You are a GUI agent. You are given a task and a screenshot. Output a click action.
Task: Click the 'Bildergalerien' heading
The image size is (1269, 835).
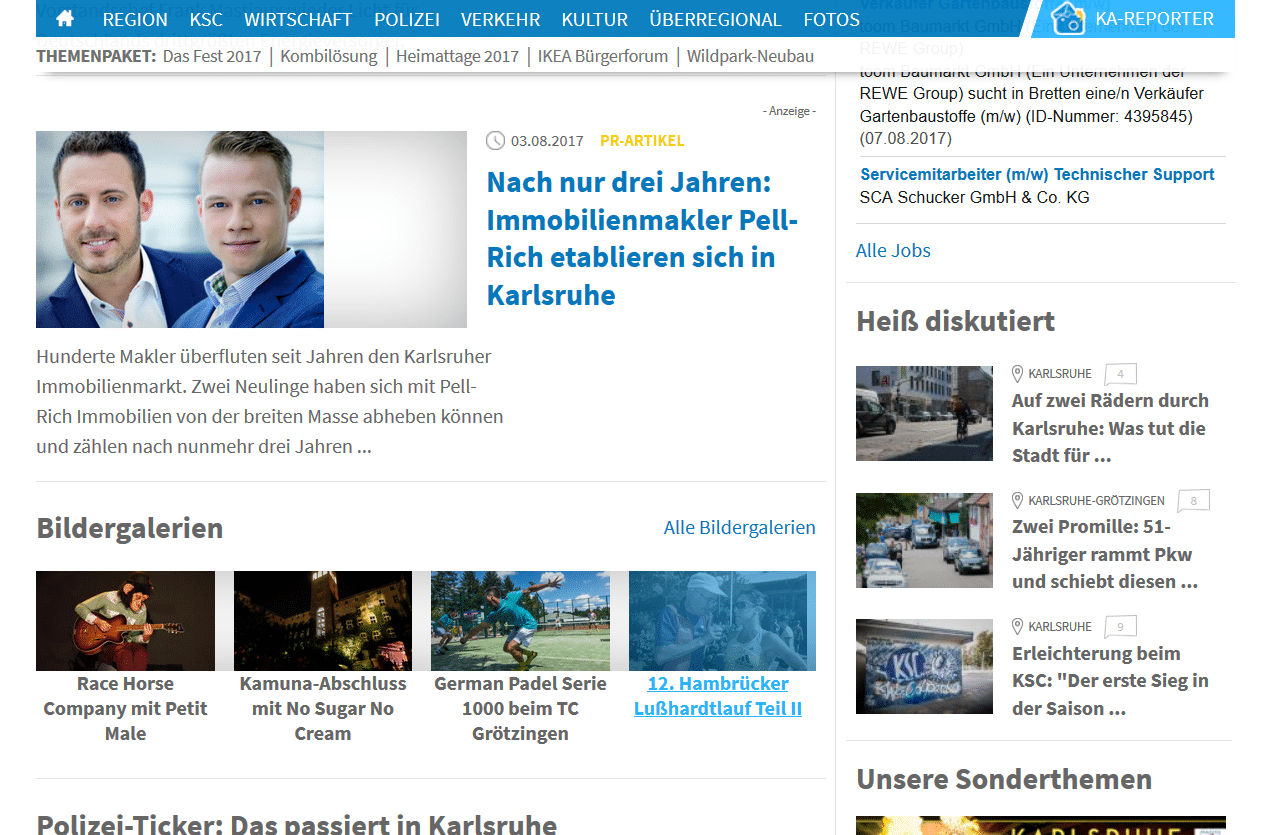click(x=129, y=527)
